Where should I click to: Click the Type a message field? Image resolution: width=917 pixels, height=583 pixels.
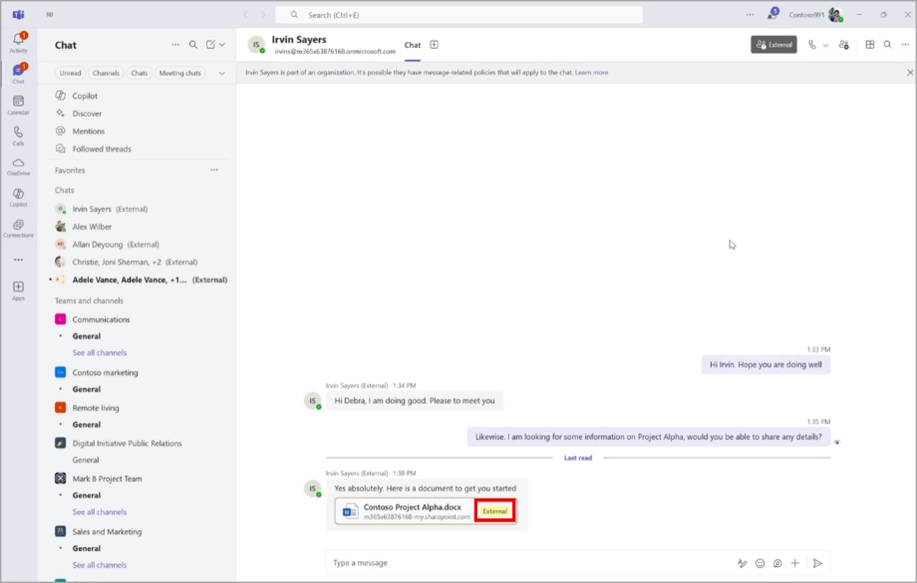[450, 562]
